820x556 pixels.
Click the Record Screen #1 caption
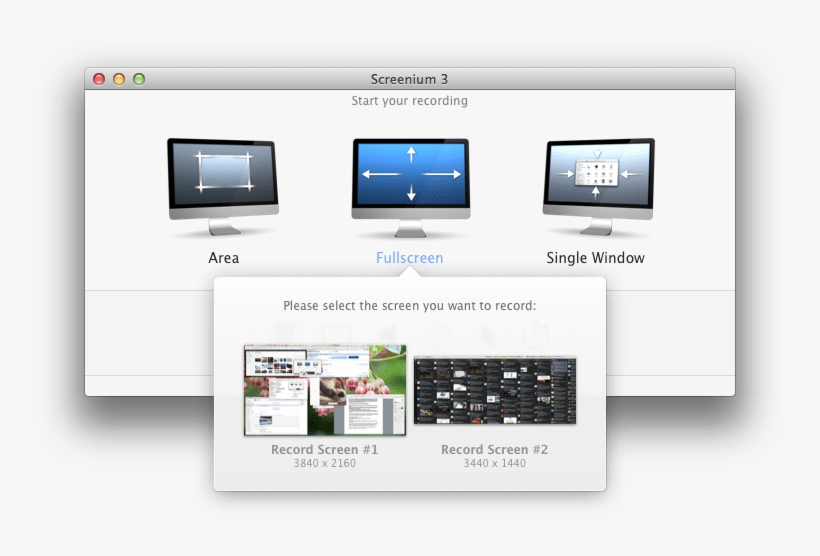[x=325, y=450]
